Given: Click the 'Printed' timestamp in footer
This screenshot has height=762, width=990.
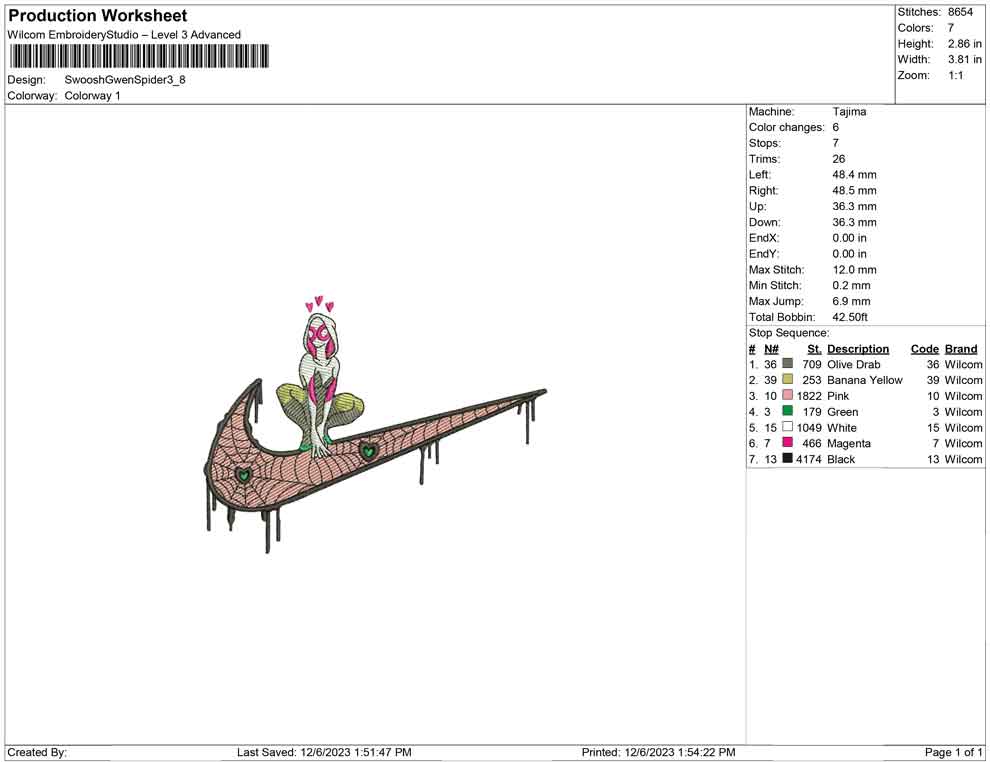Looking at the screenshot, I should click(659, 752).
